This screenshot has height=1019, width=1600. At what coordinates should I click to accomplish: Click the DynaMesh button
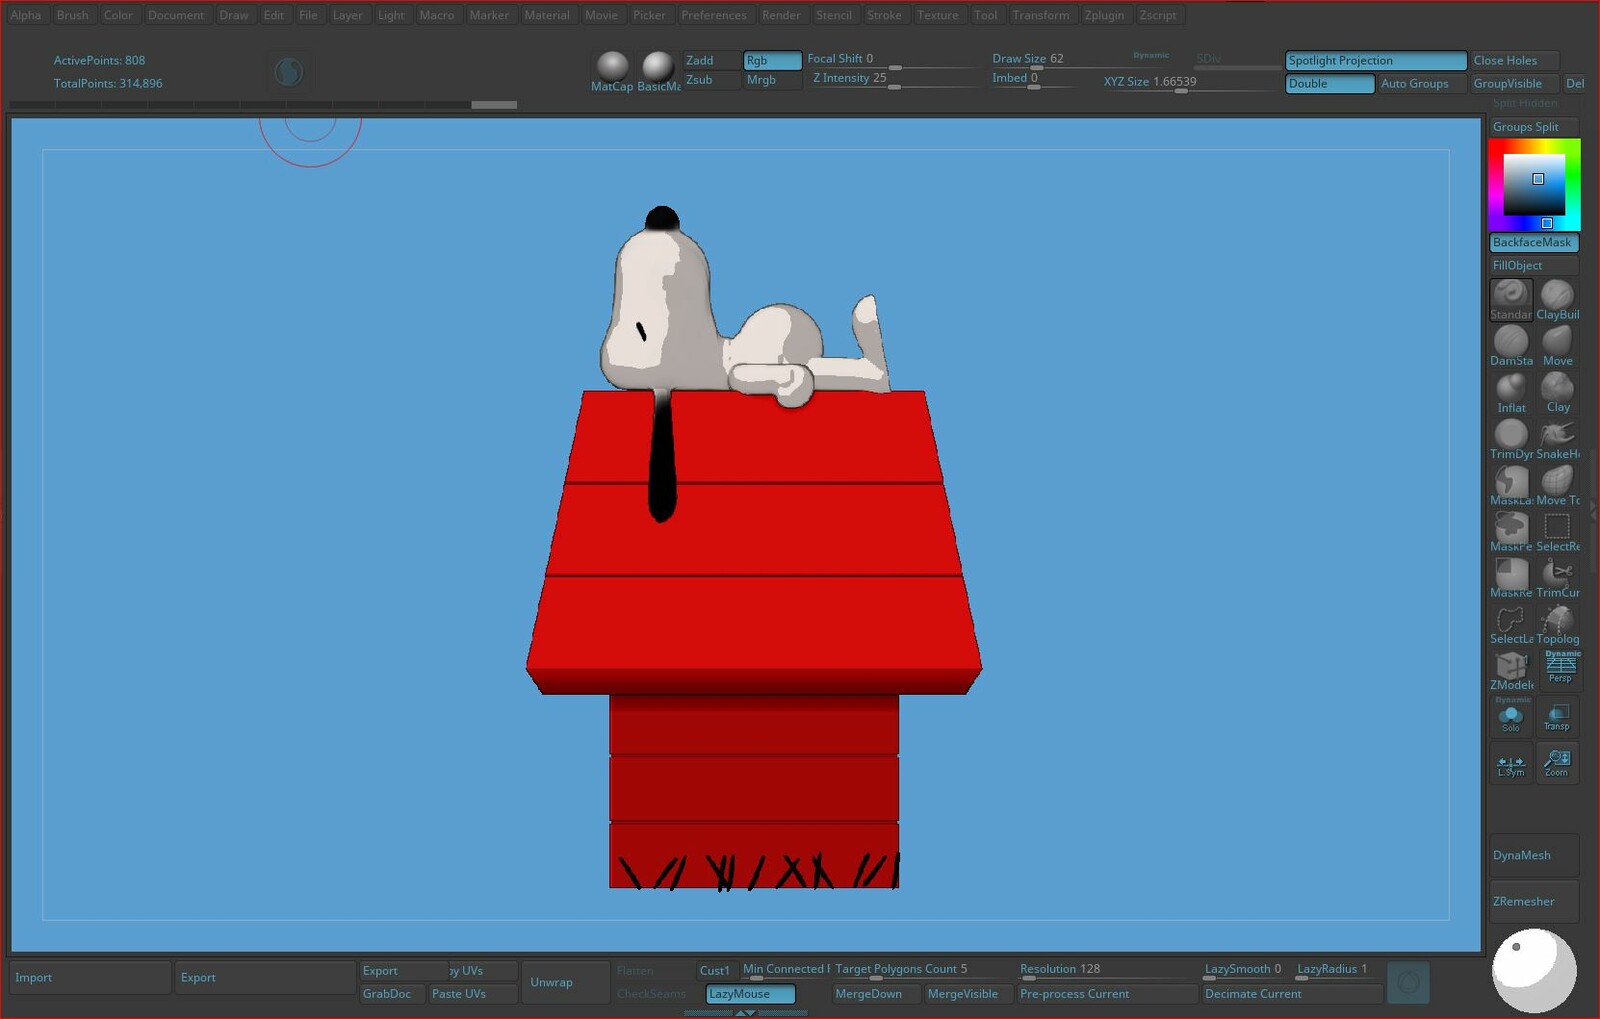coord(1534,856)
